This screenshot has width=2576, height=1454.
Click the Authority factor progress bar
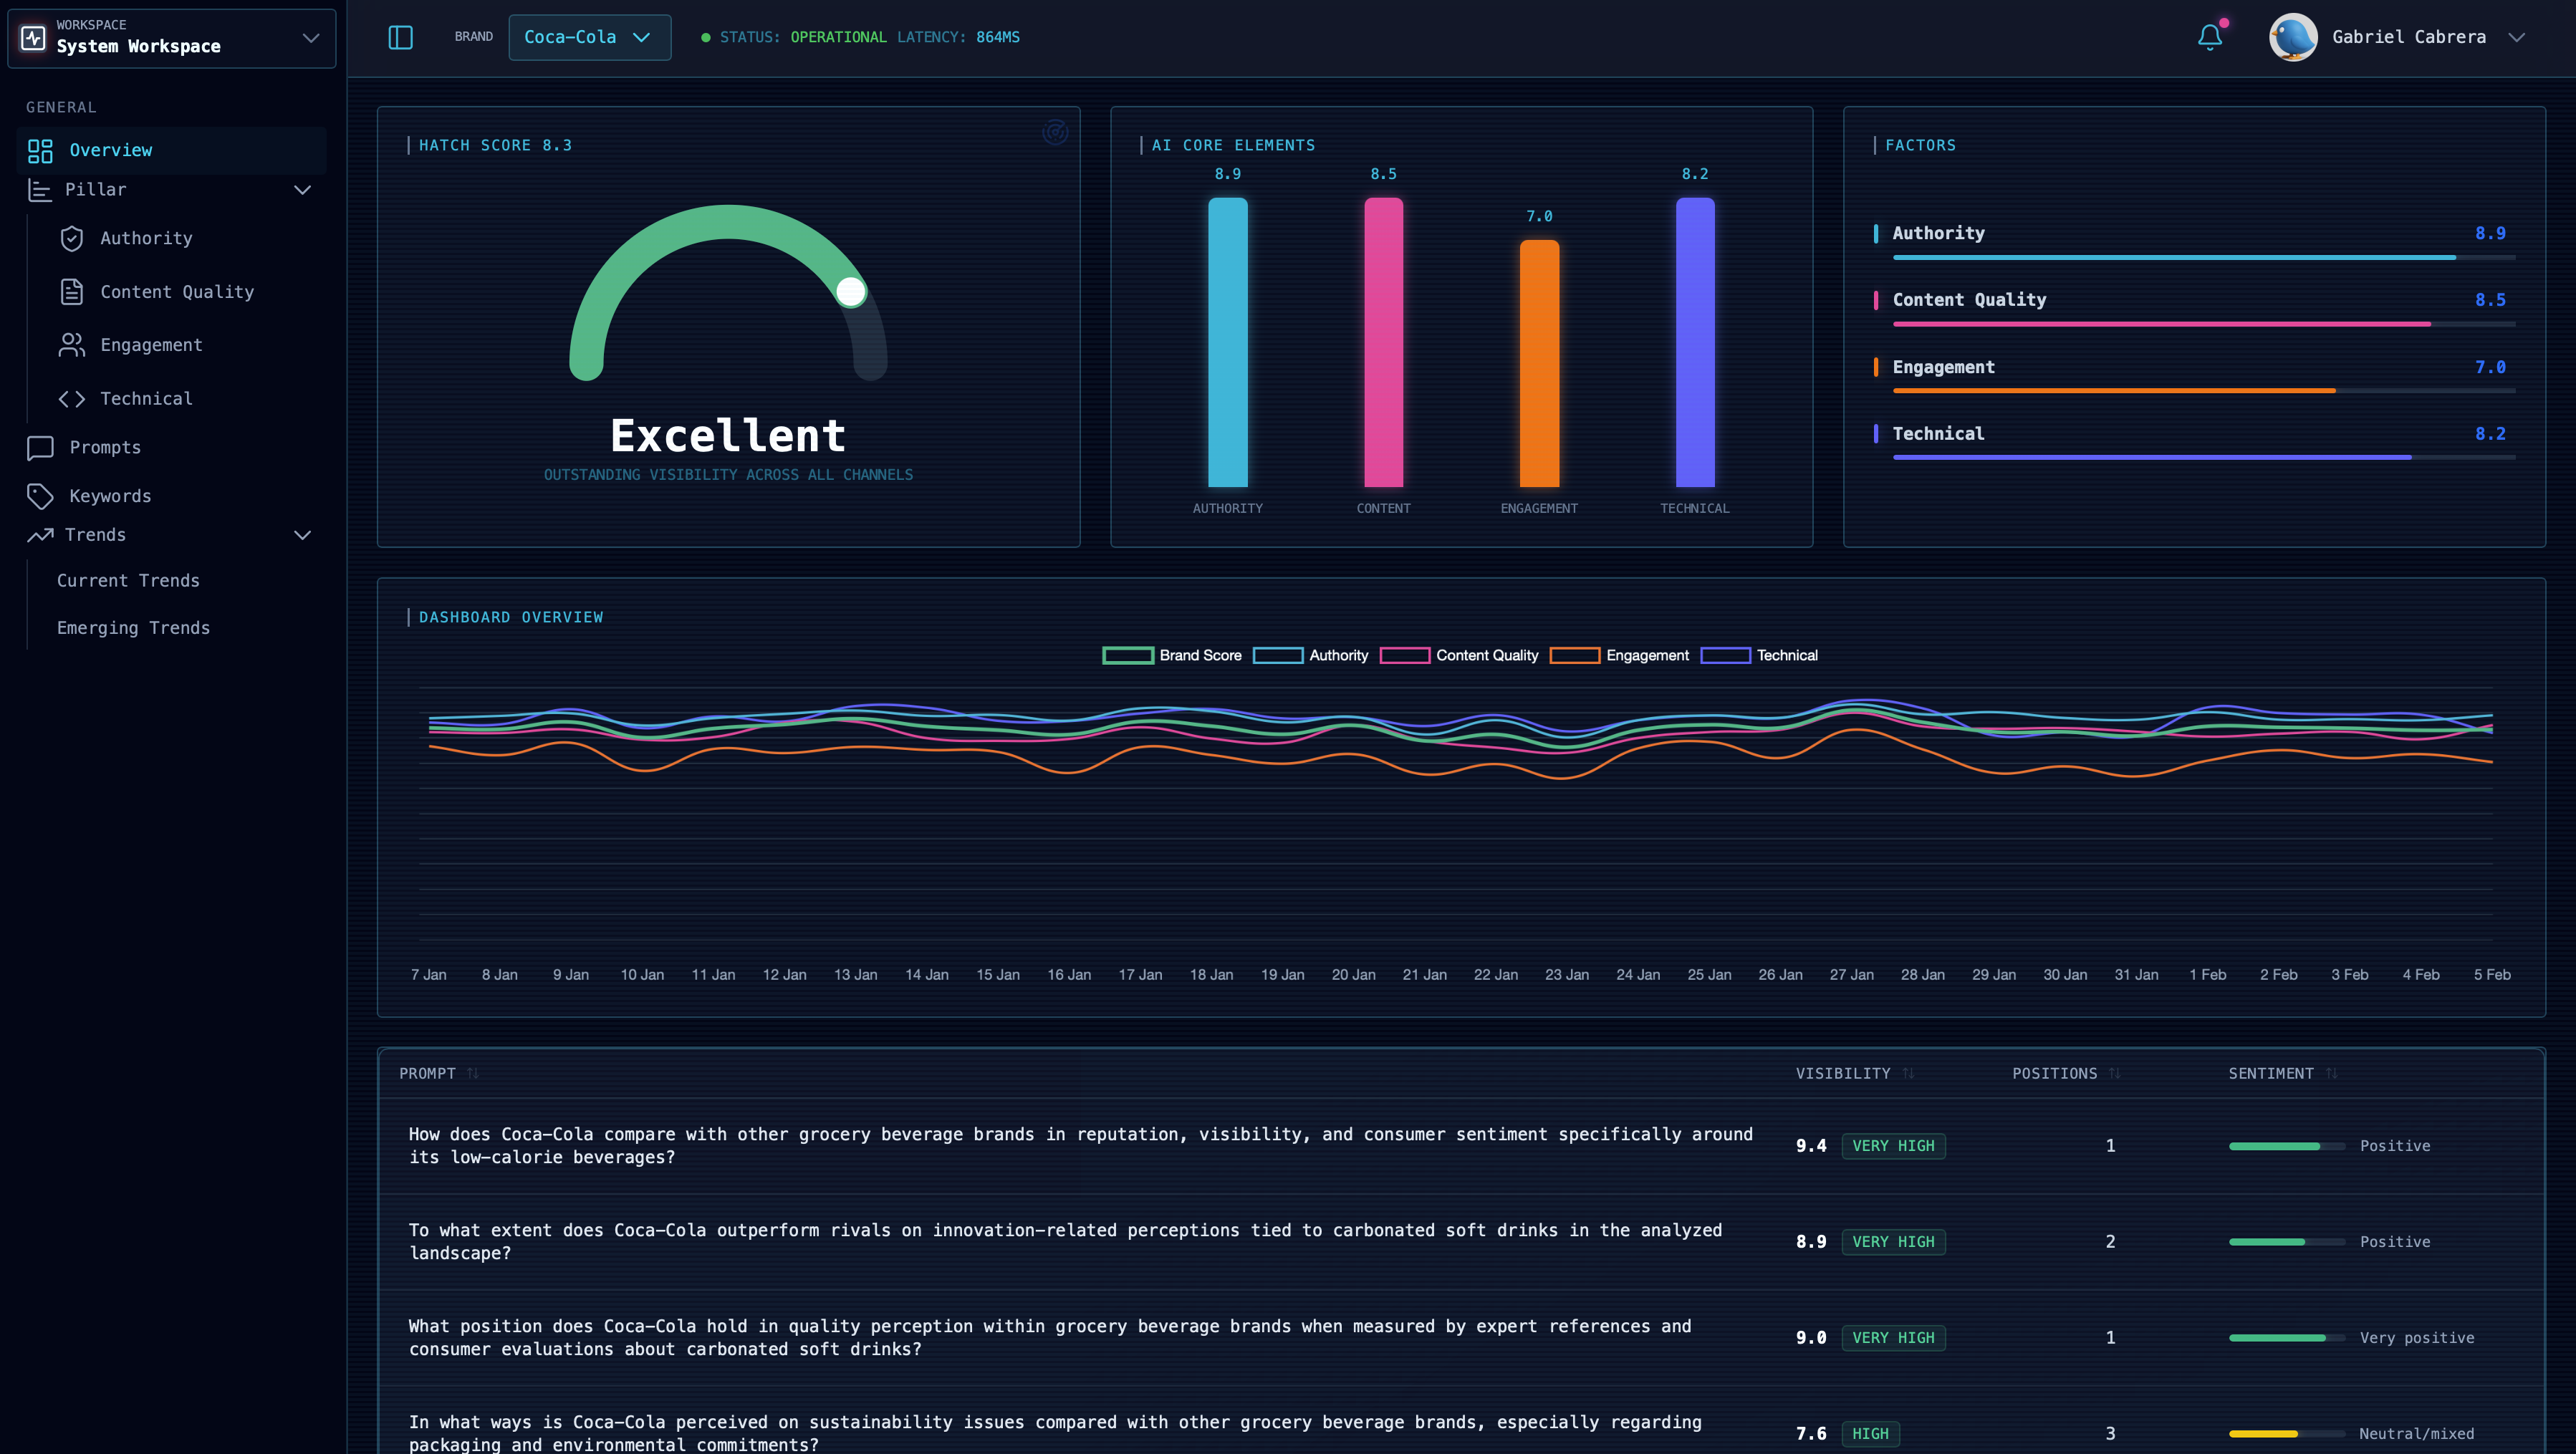(x=2204, y=258)
